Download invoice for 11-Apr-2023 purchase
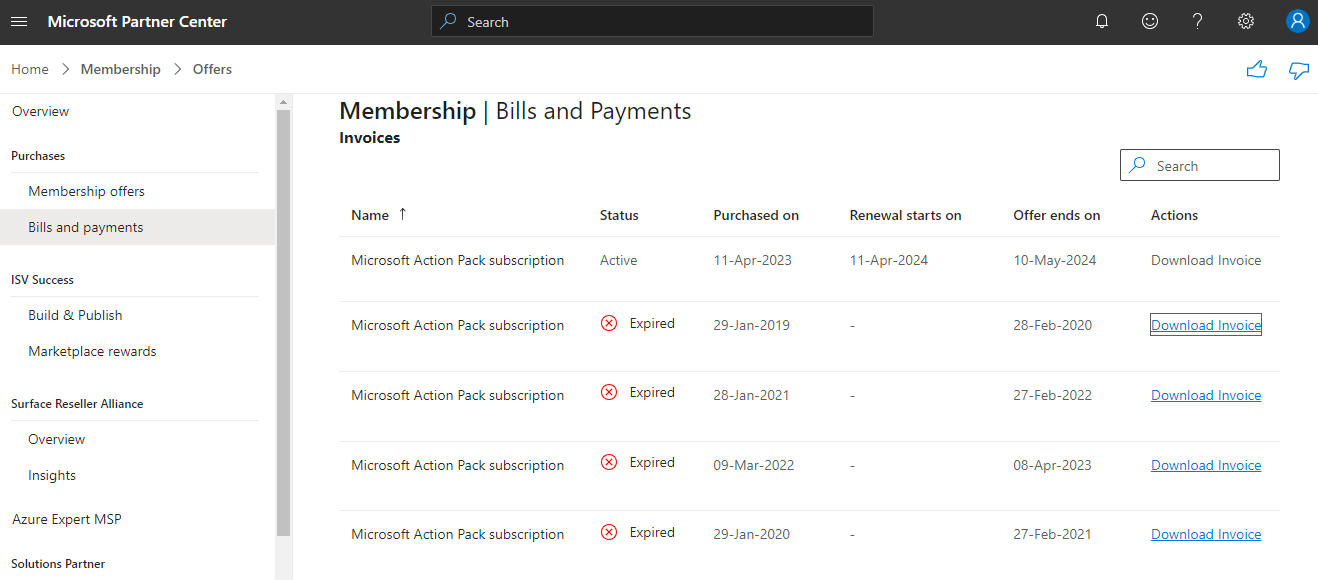 1206,260
